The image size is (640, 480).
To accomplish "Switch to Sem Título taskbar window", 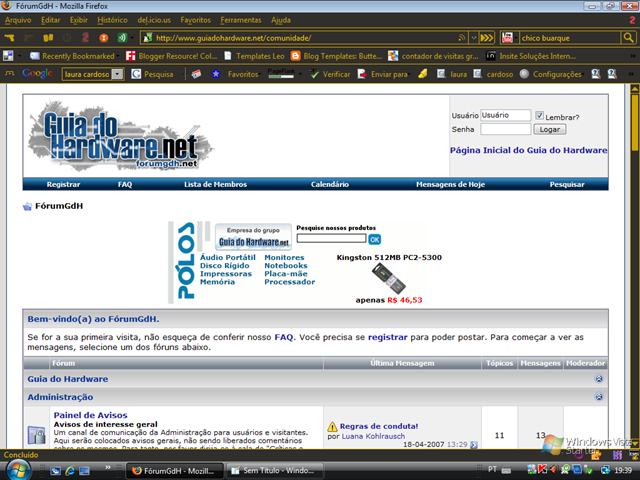I will (x=275, y=471).
